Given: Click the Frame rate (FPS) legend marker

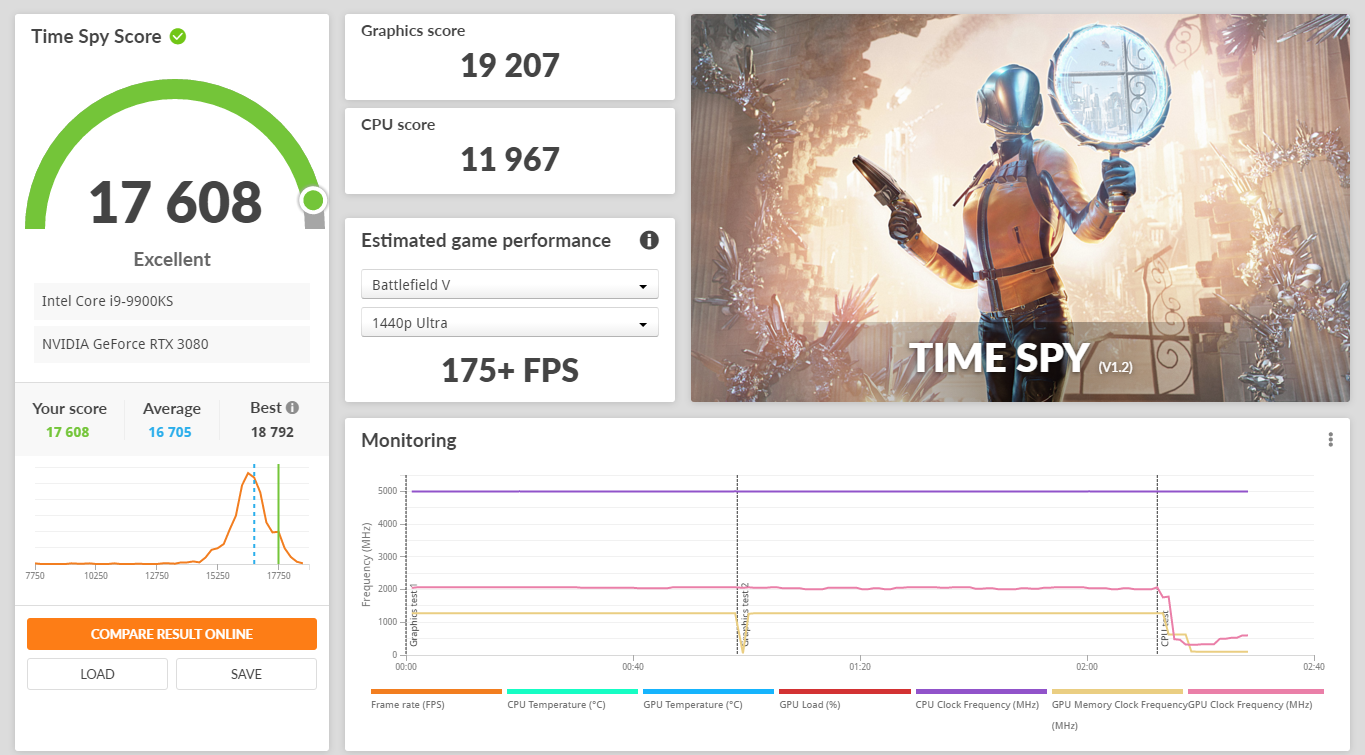Looking at the screenshot, I should (x=435, y=691).
